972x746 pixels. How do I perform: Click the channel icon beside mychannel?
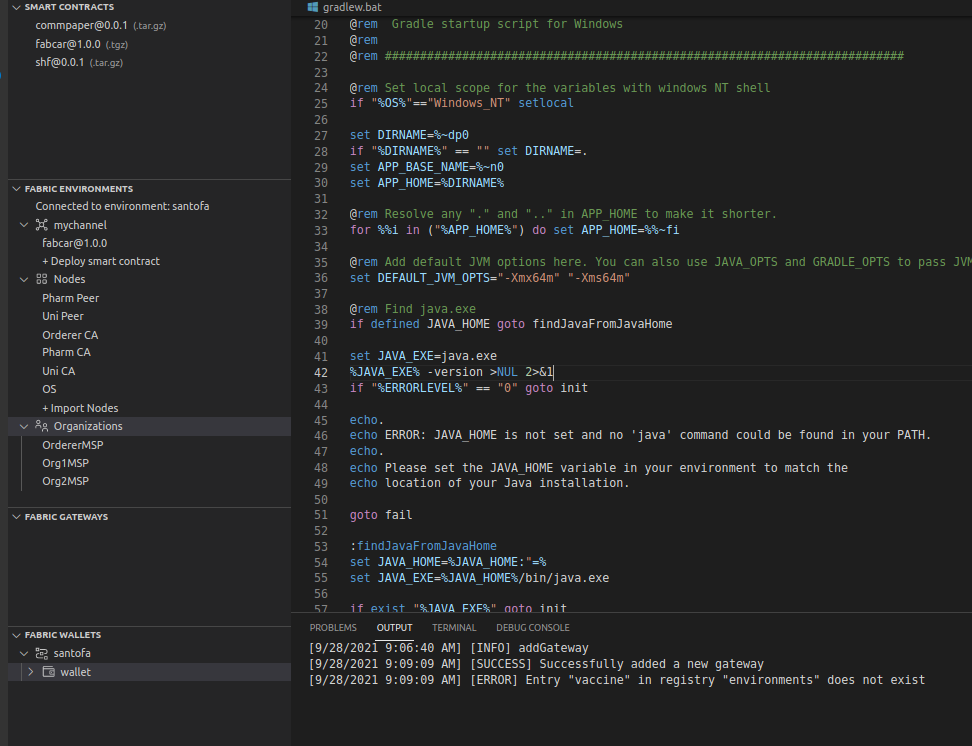[42, 224]
